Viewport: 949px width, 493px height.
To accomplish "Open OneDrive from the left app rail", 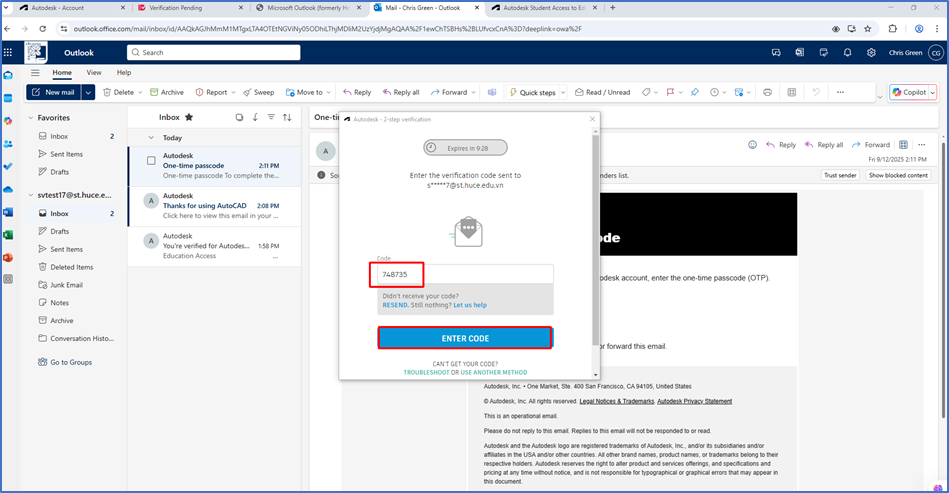I will click(8, 189).
